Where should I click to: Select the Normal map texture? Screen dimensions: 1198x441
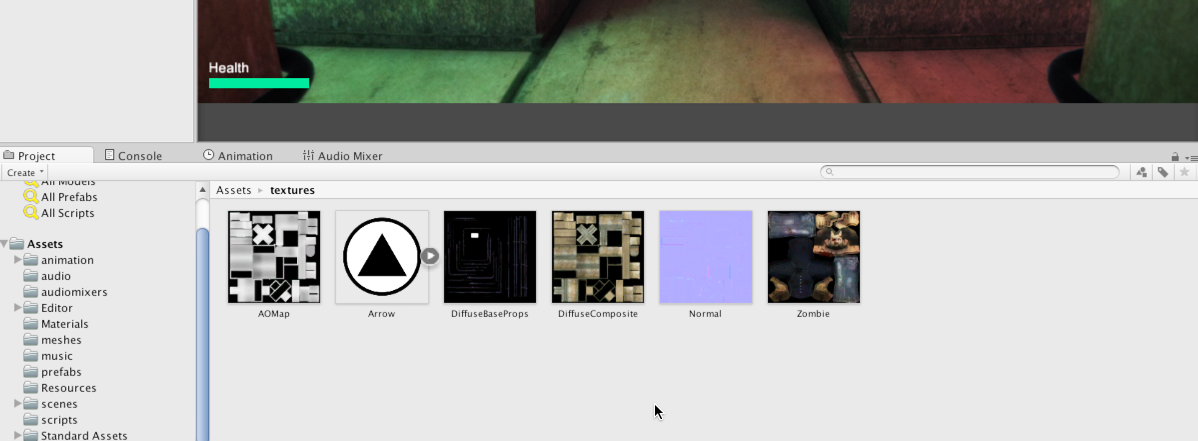[705, 257]
